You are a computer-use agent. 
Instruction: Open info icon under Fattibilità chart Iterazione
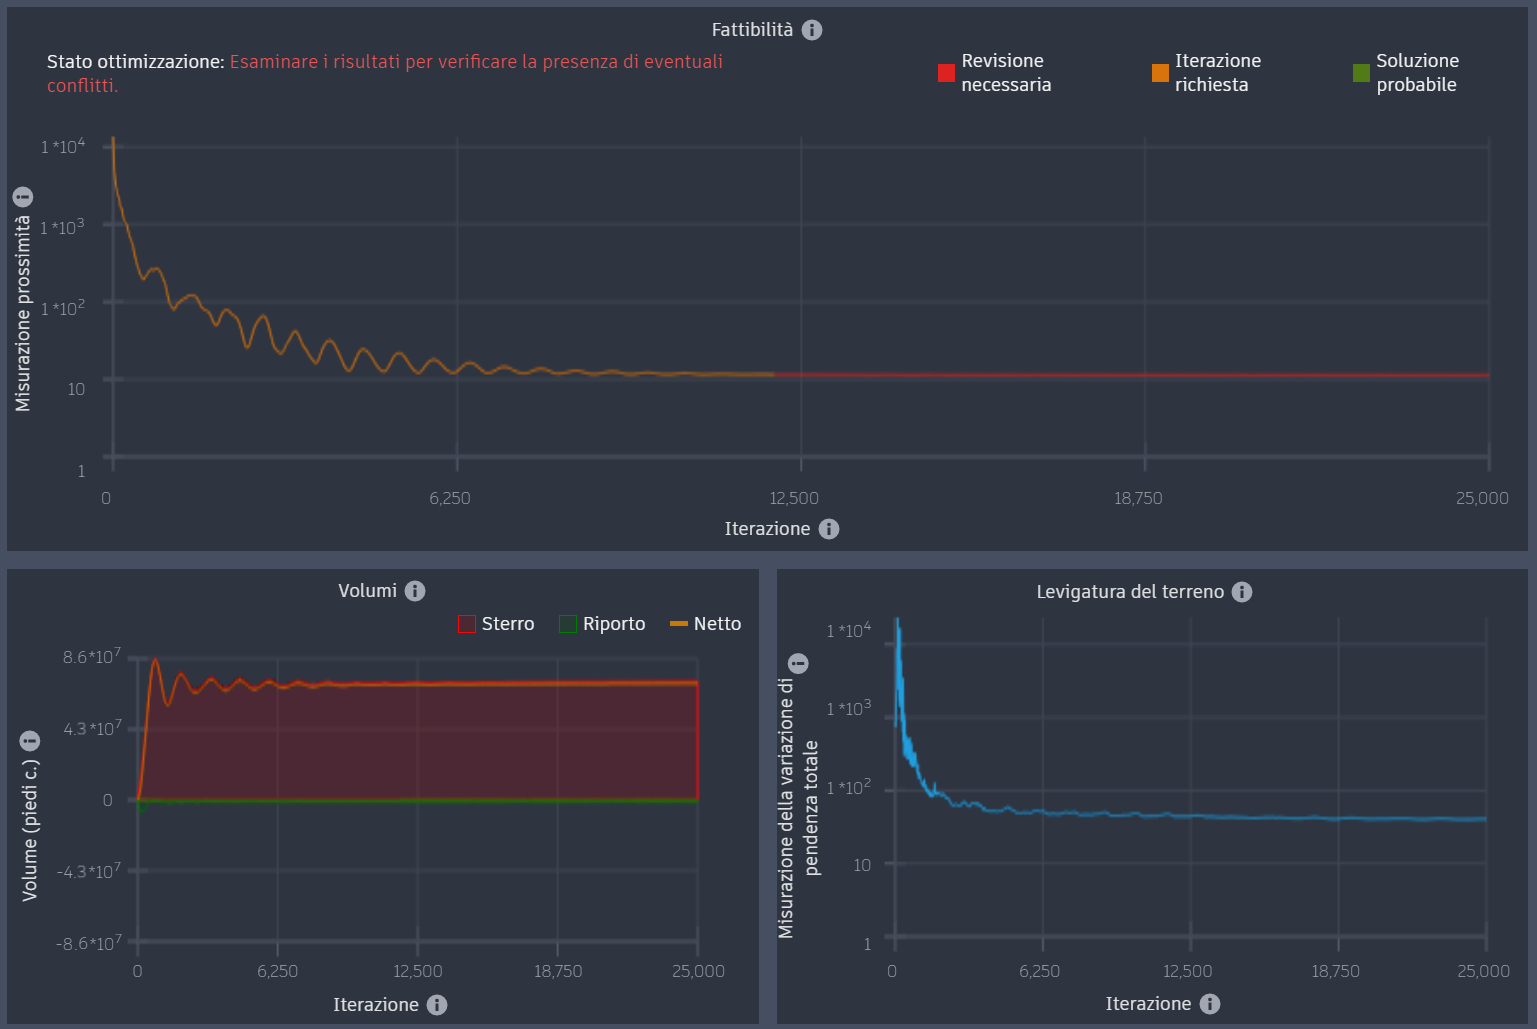tap(829, 529)
